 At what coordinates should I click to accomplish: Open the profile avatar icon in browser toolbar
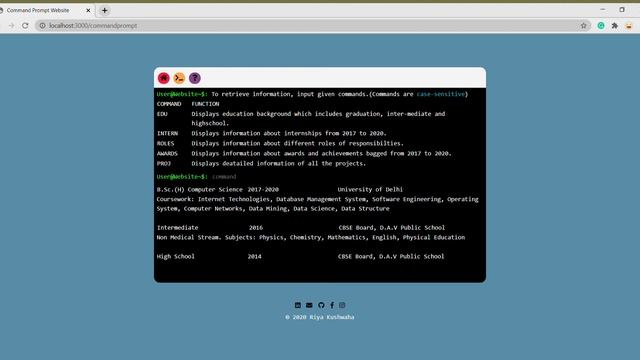[629, 25]
